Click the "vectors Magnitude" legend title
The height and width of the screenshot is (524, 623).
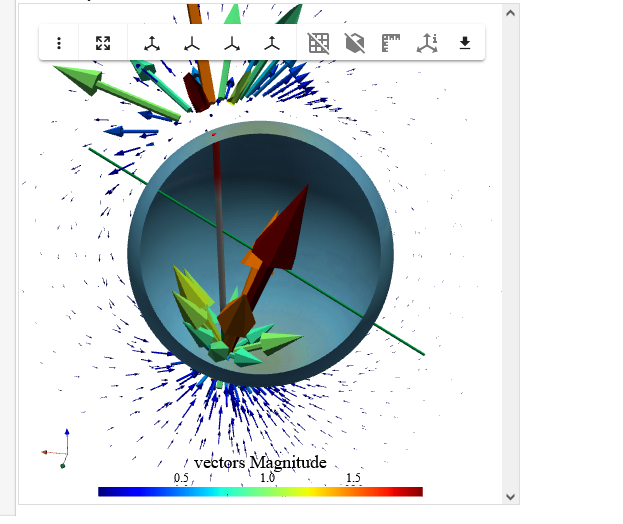(260, 462)
